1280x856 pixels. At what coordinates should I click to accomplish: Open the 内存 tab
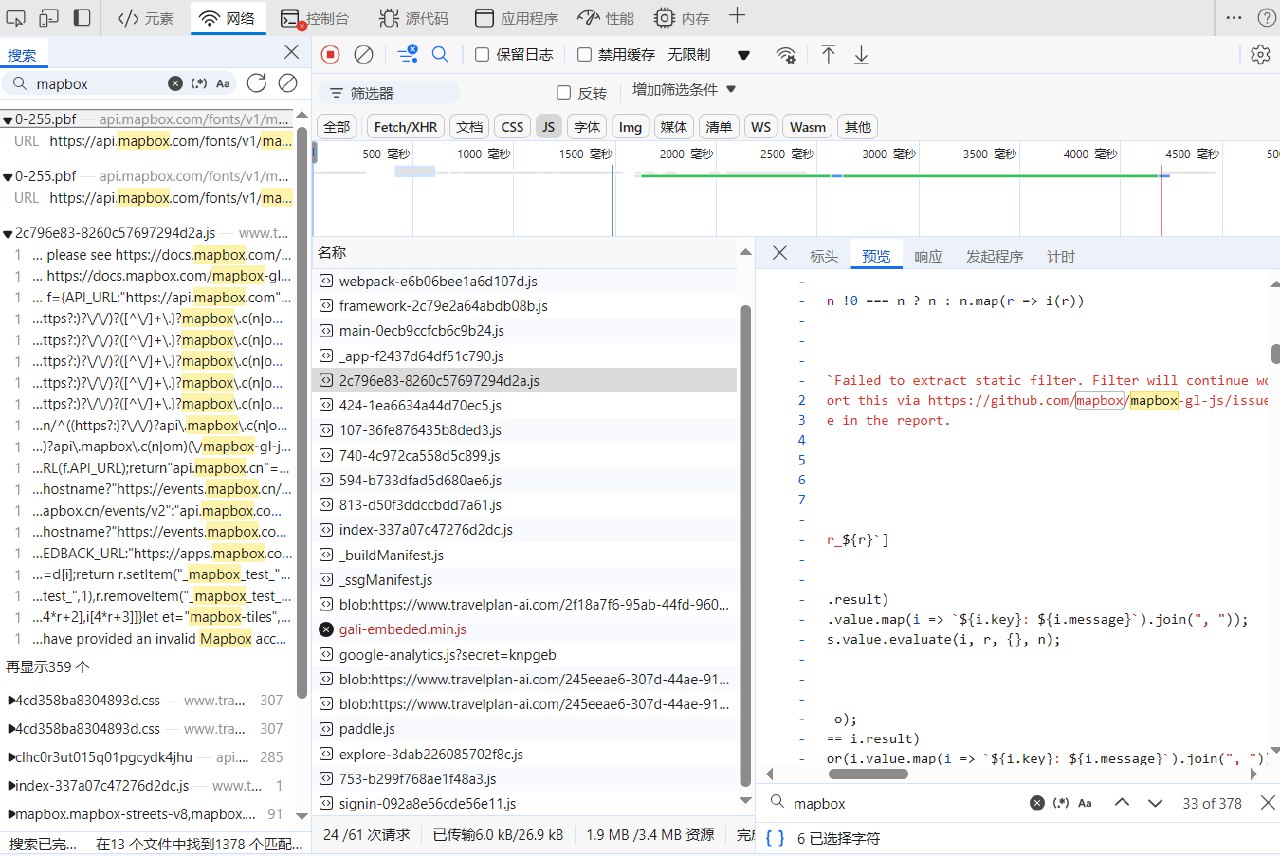[x=682, y=18]
